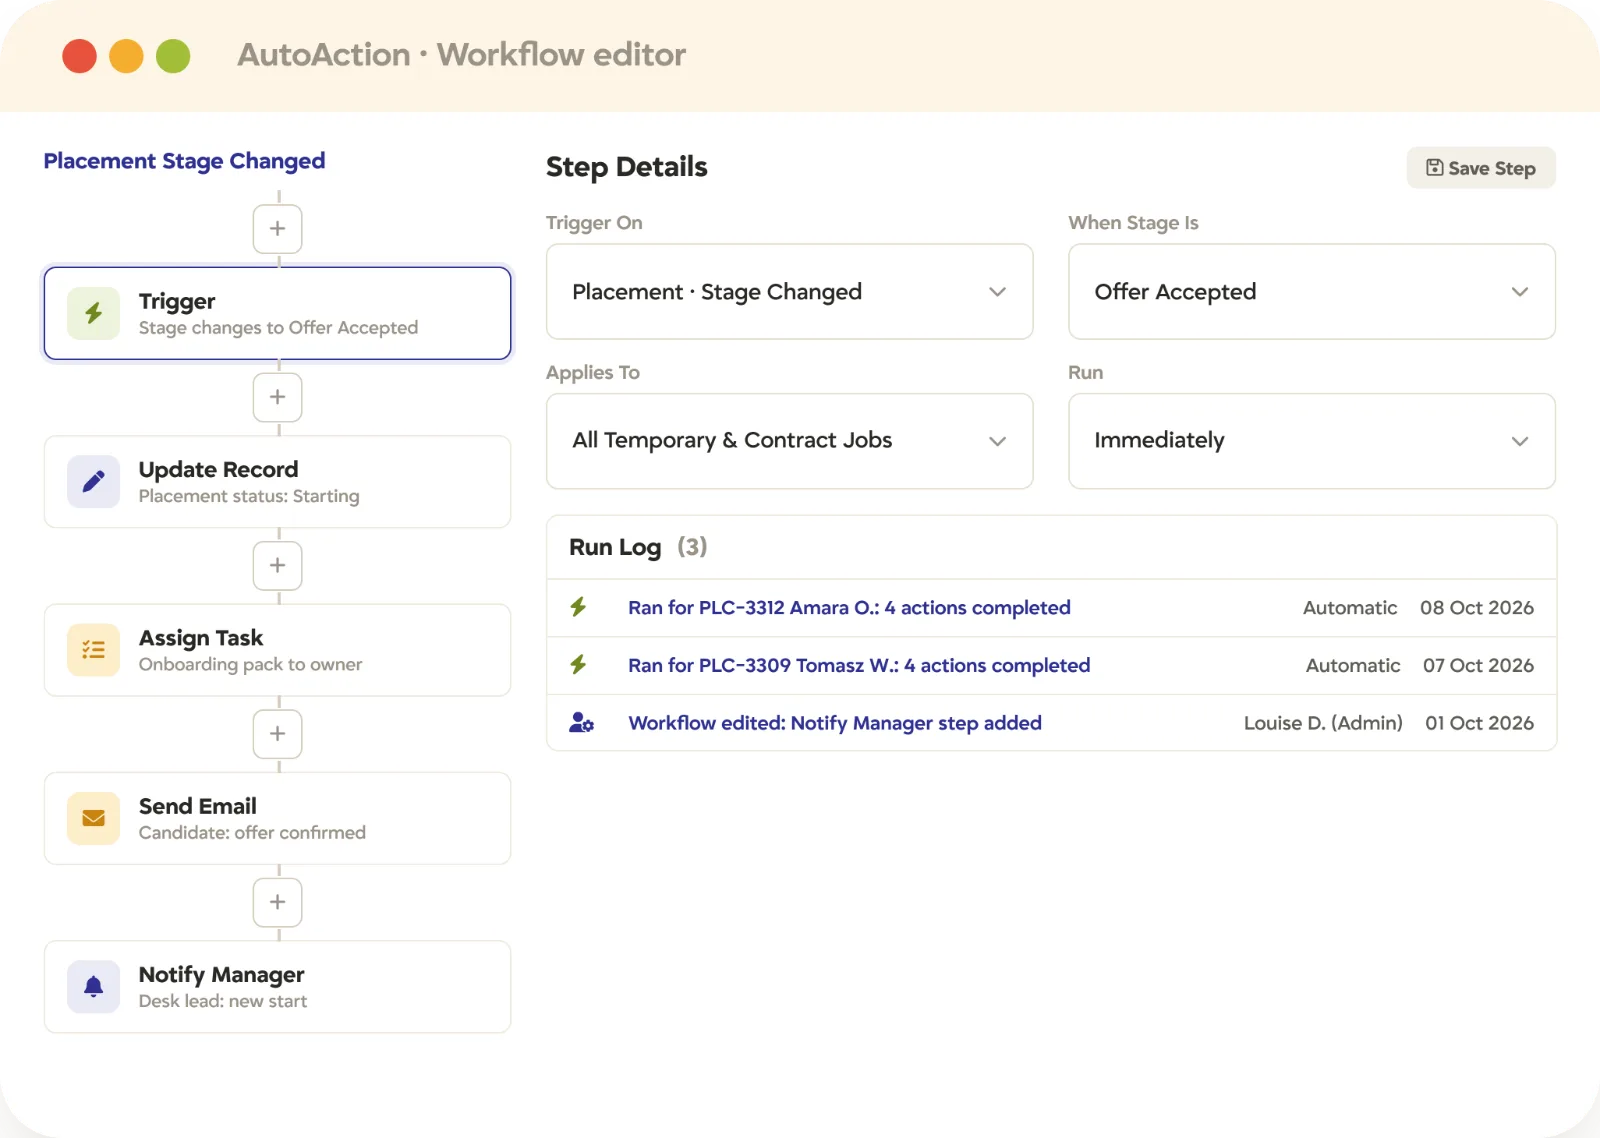Add a step above the Trigger card
The height and width of the screenshot is (1138, 1600).
coord(278,229)
